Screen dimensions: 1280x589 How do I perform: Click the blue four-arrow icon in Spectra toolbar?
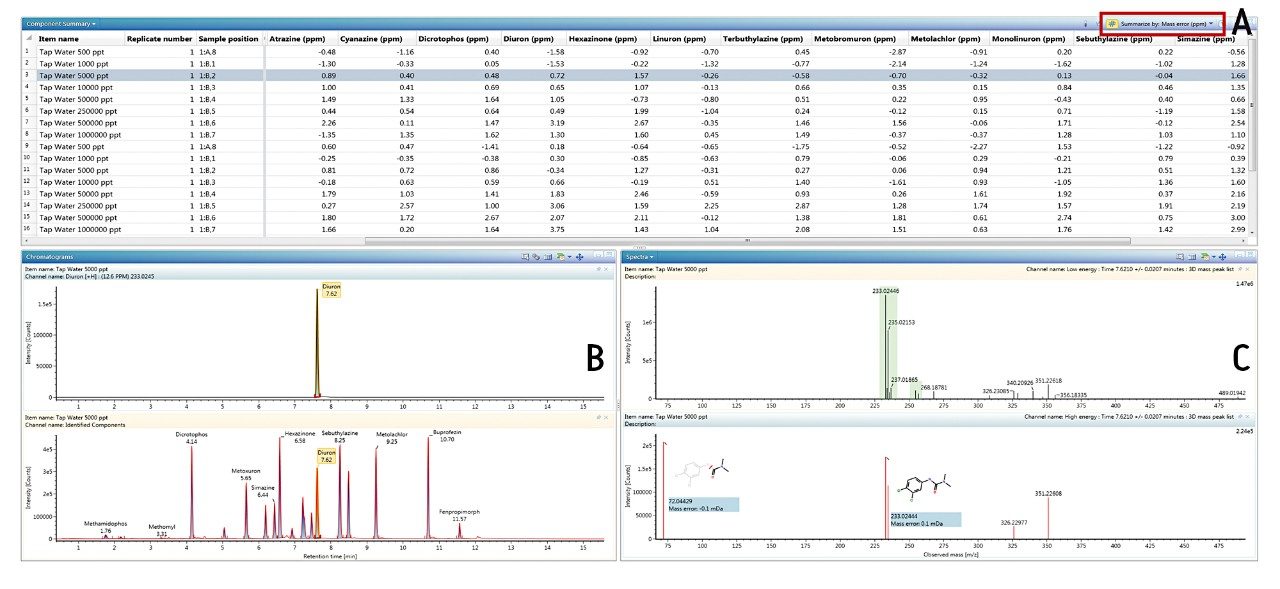click(x=1220, y=257)
